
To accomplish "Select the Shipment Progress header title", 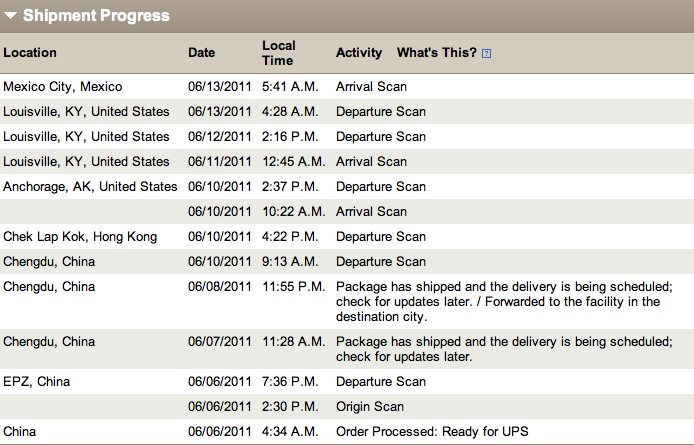I will click(x=96, y=15).
